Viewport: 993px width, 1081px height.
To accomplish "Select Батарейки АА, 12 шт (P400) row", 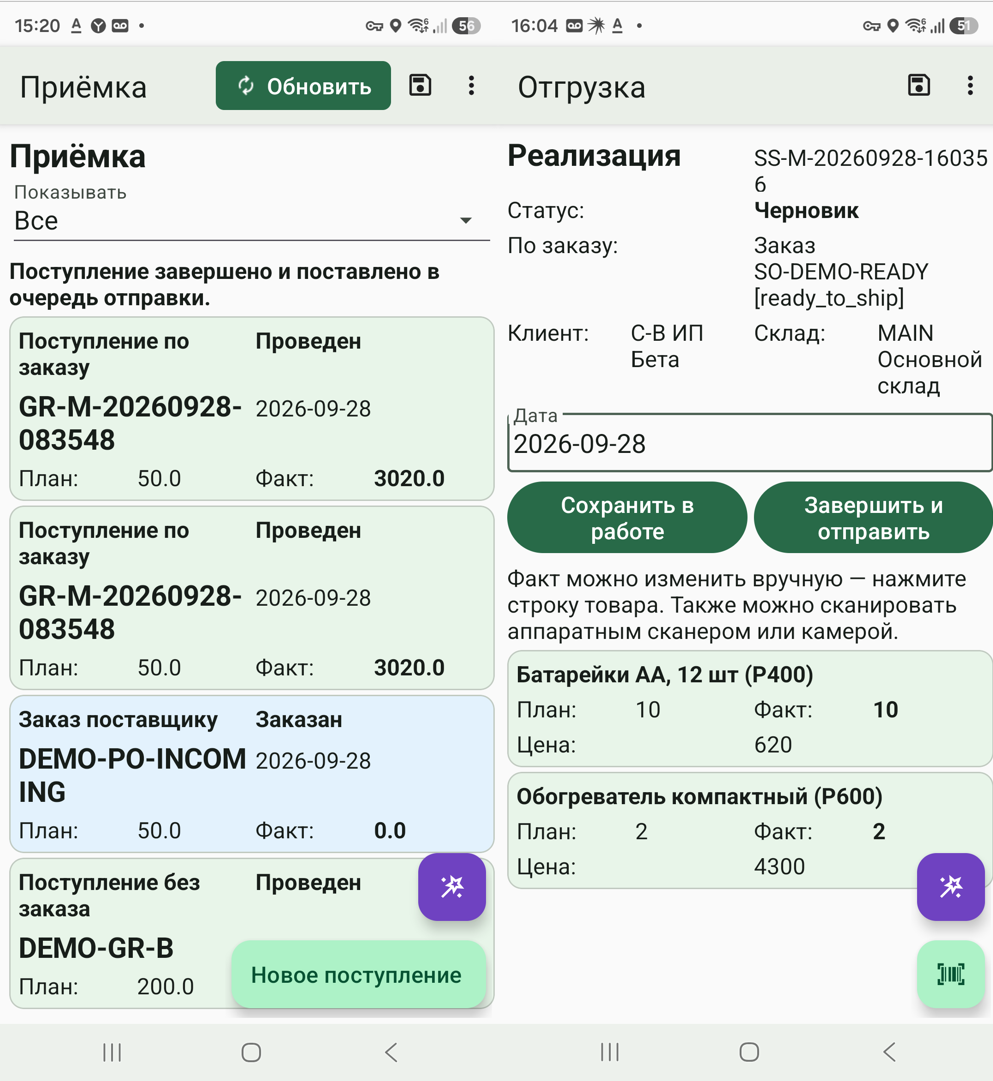I will click(x=750, y=709).
